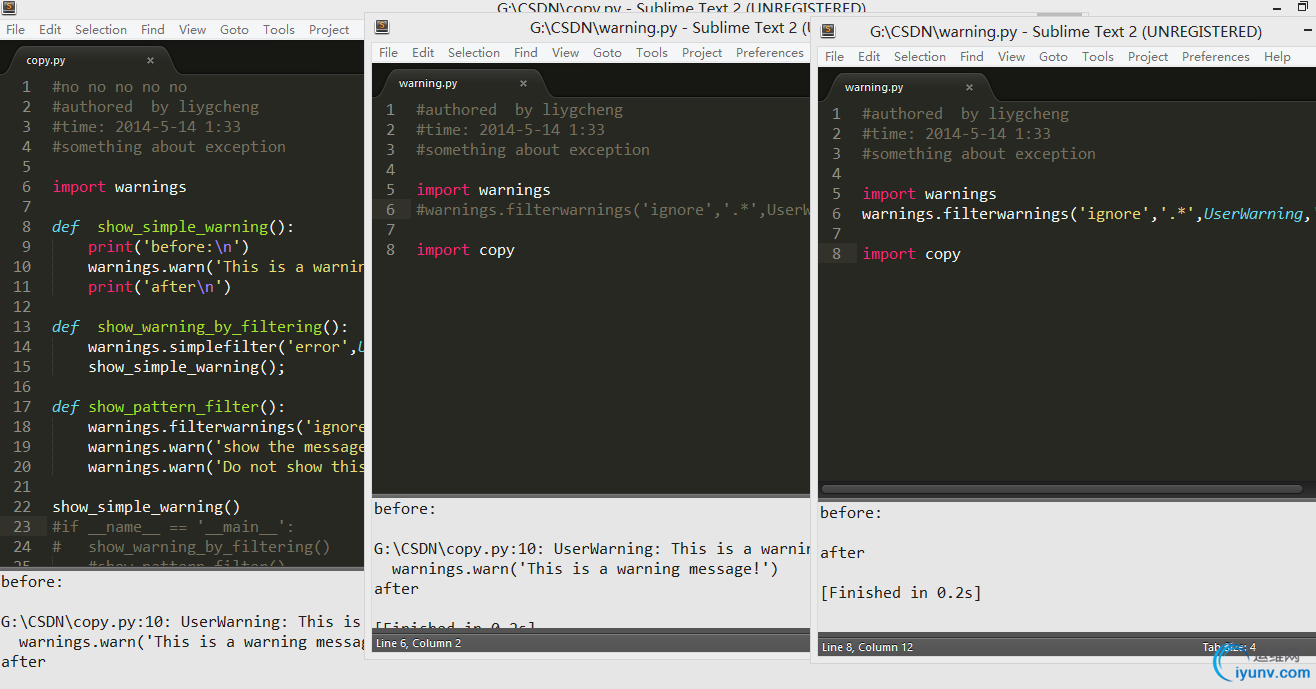Open Tools menu in the middle warning.py window

[652, 53]
